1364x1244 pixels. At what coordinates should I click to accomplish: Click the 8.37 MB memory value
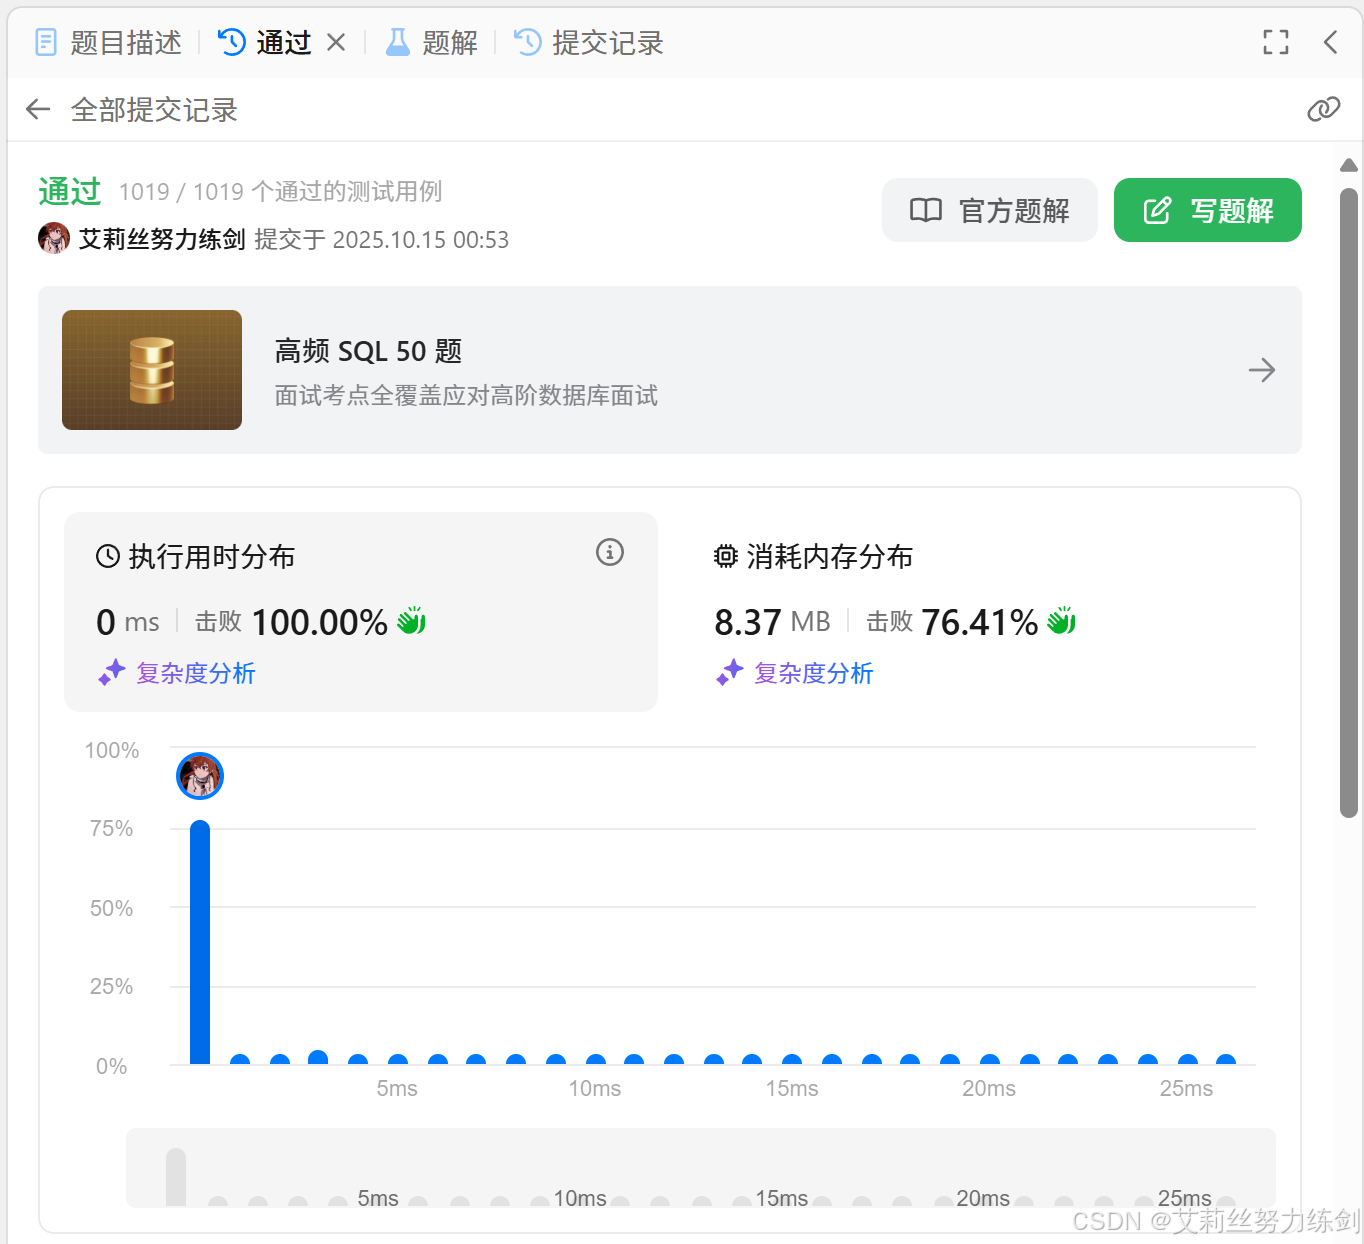(x=772, y=622)
